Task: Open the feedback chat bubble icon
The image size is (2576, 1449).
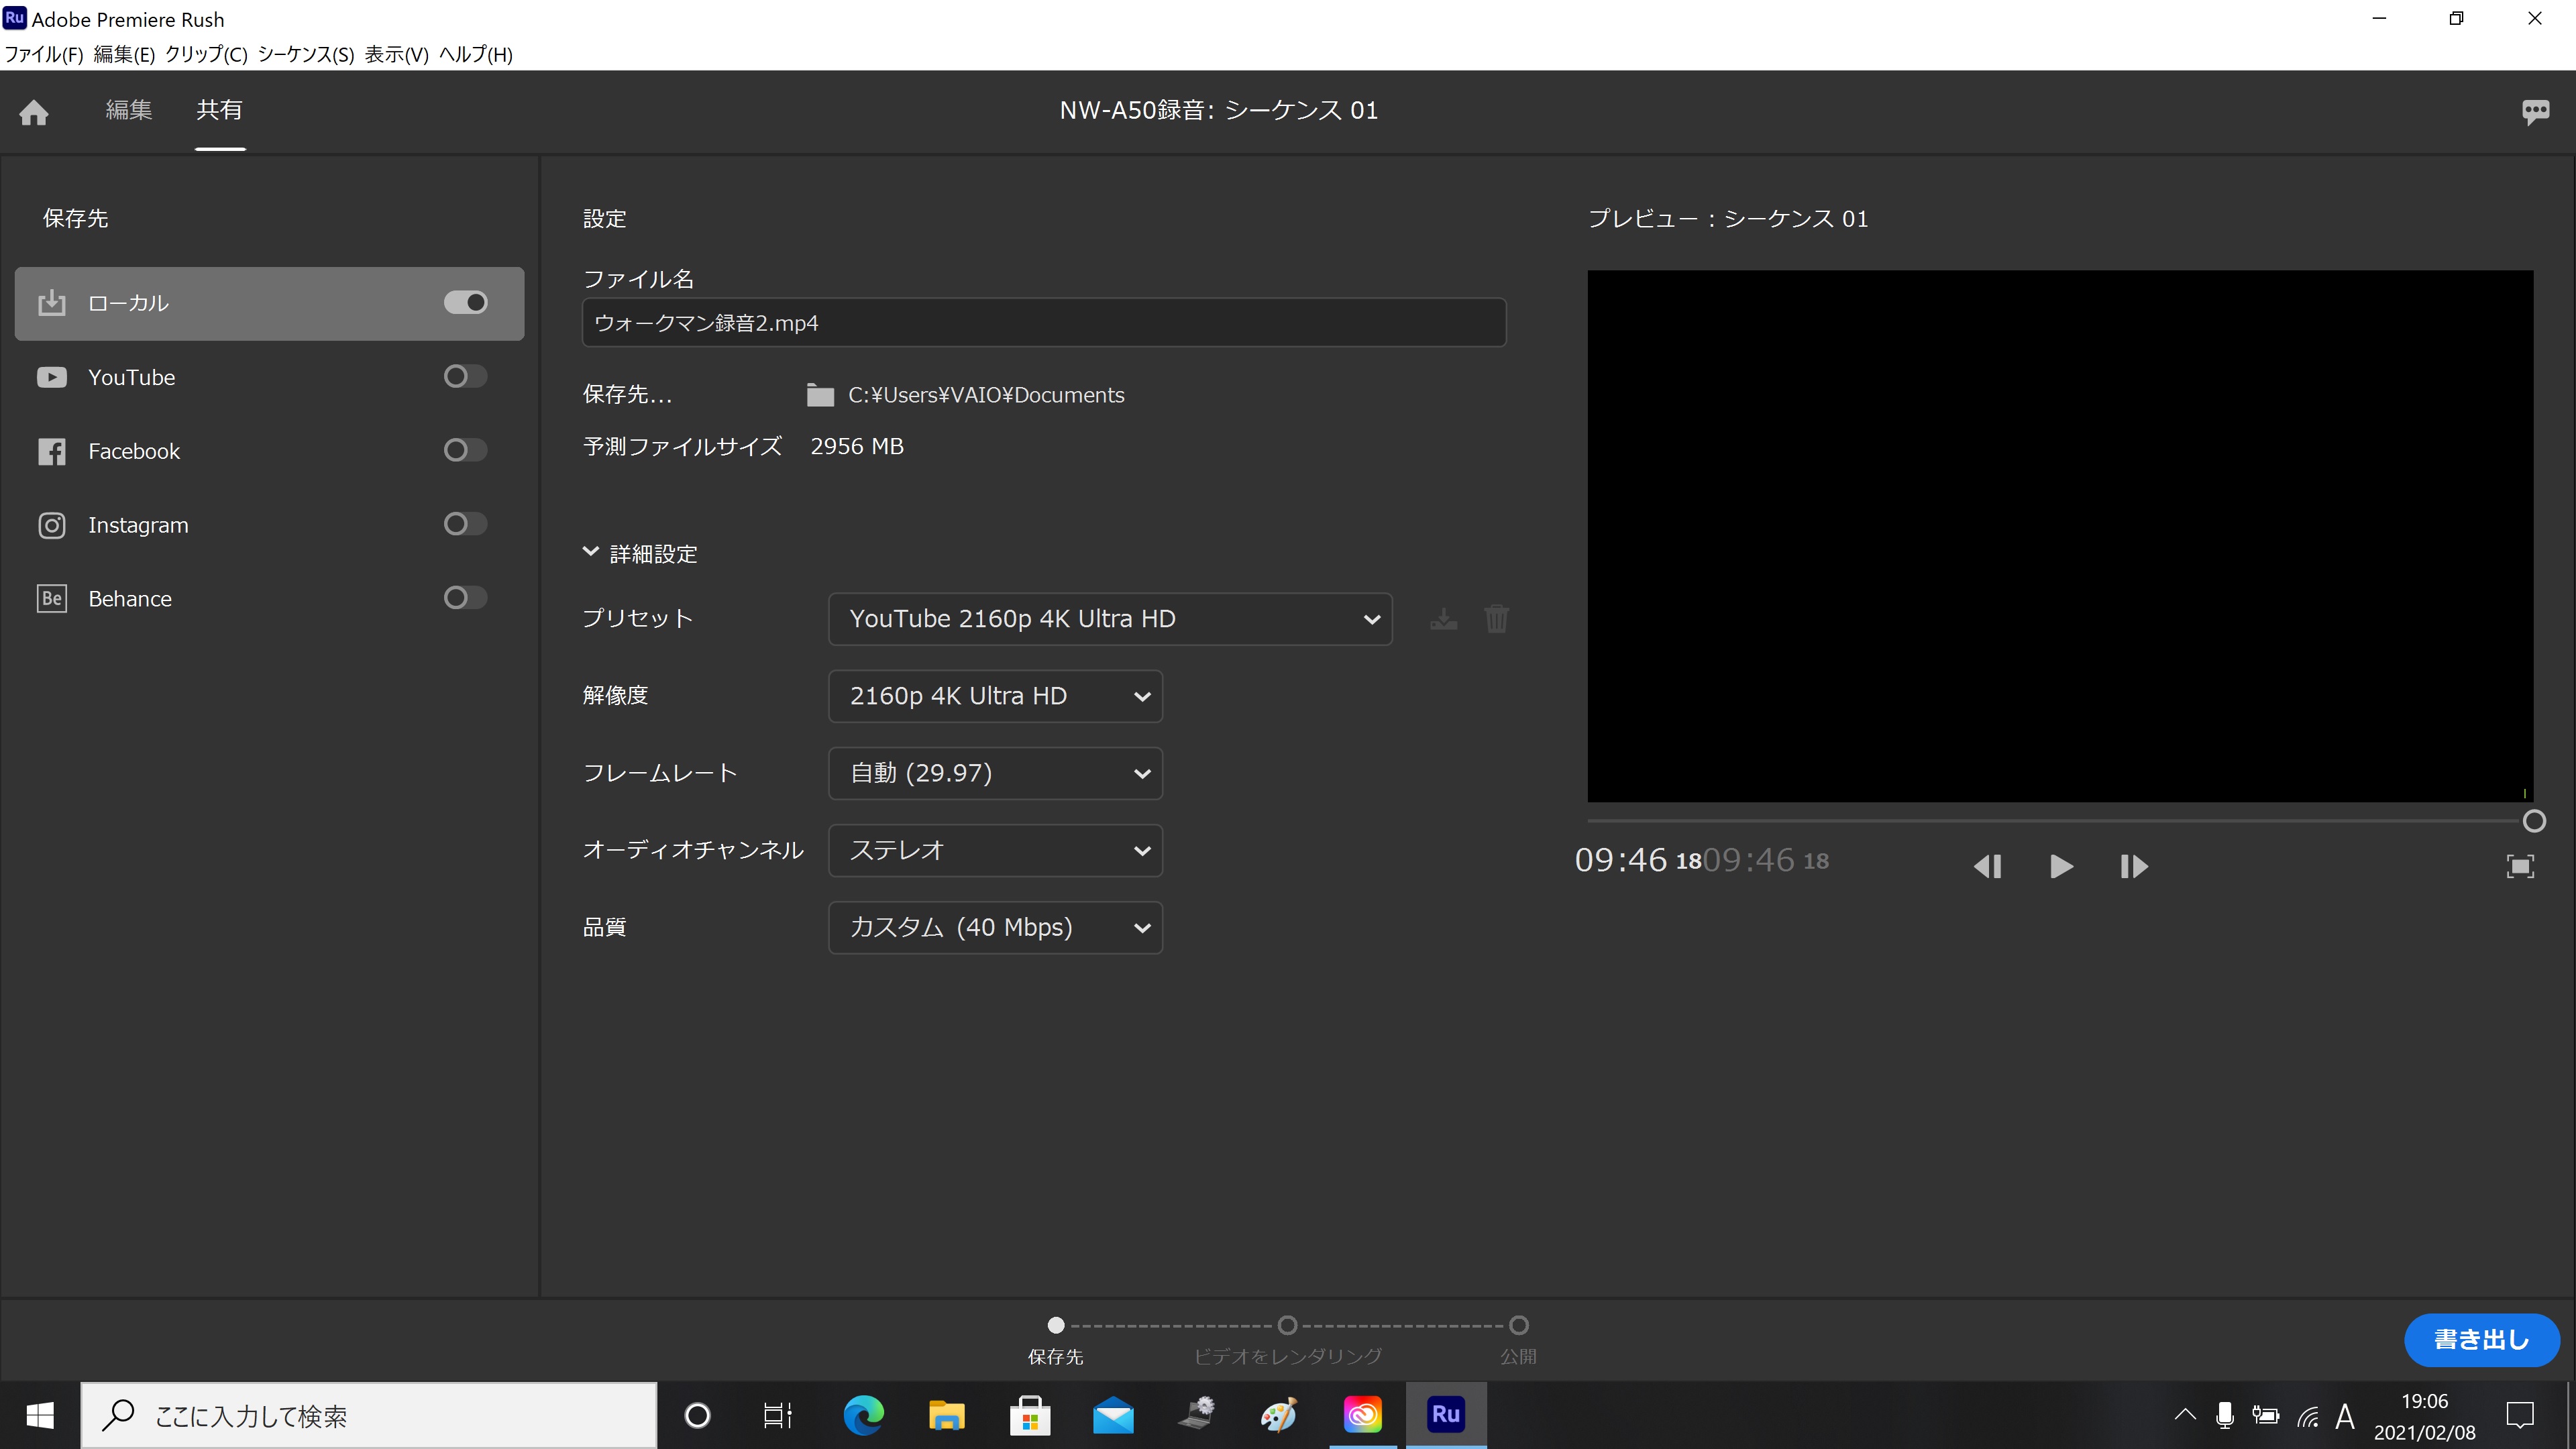Action: click(2535, 112)
